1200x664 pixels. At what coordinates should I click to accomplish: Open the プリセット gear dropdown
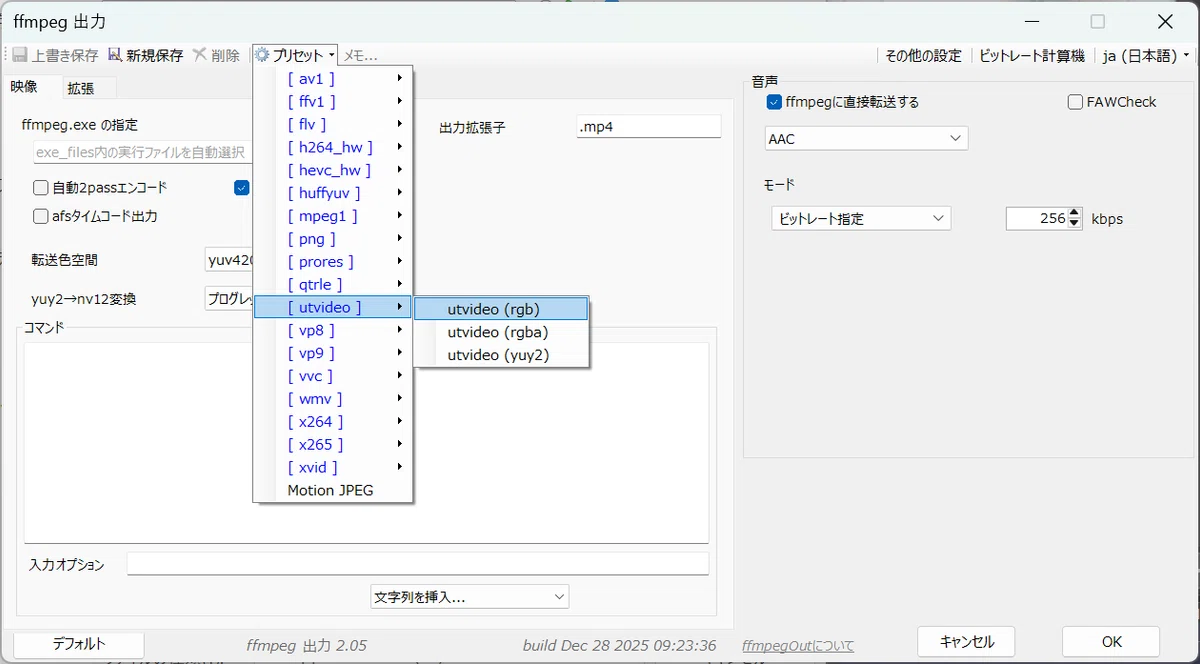coord(295,56)
